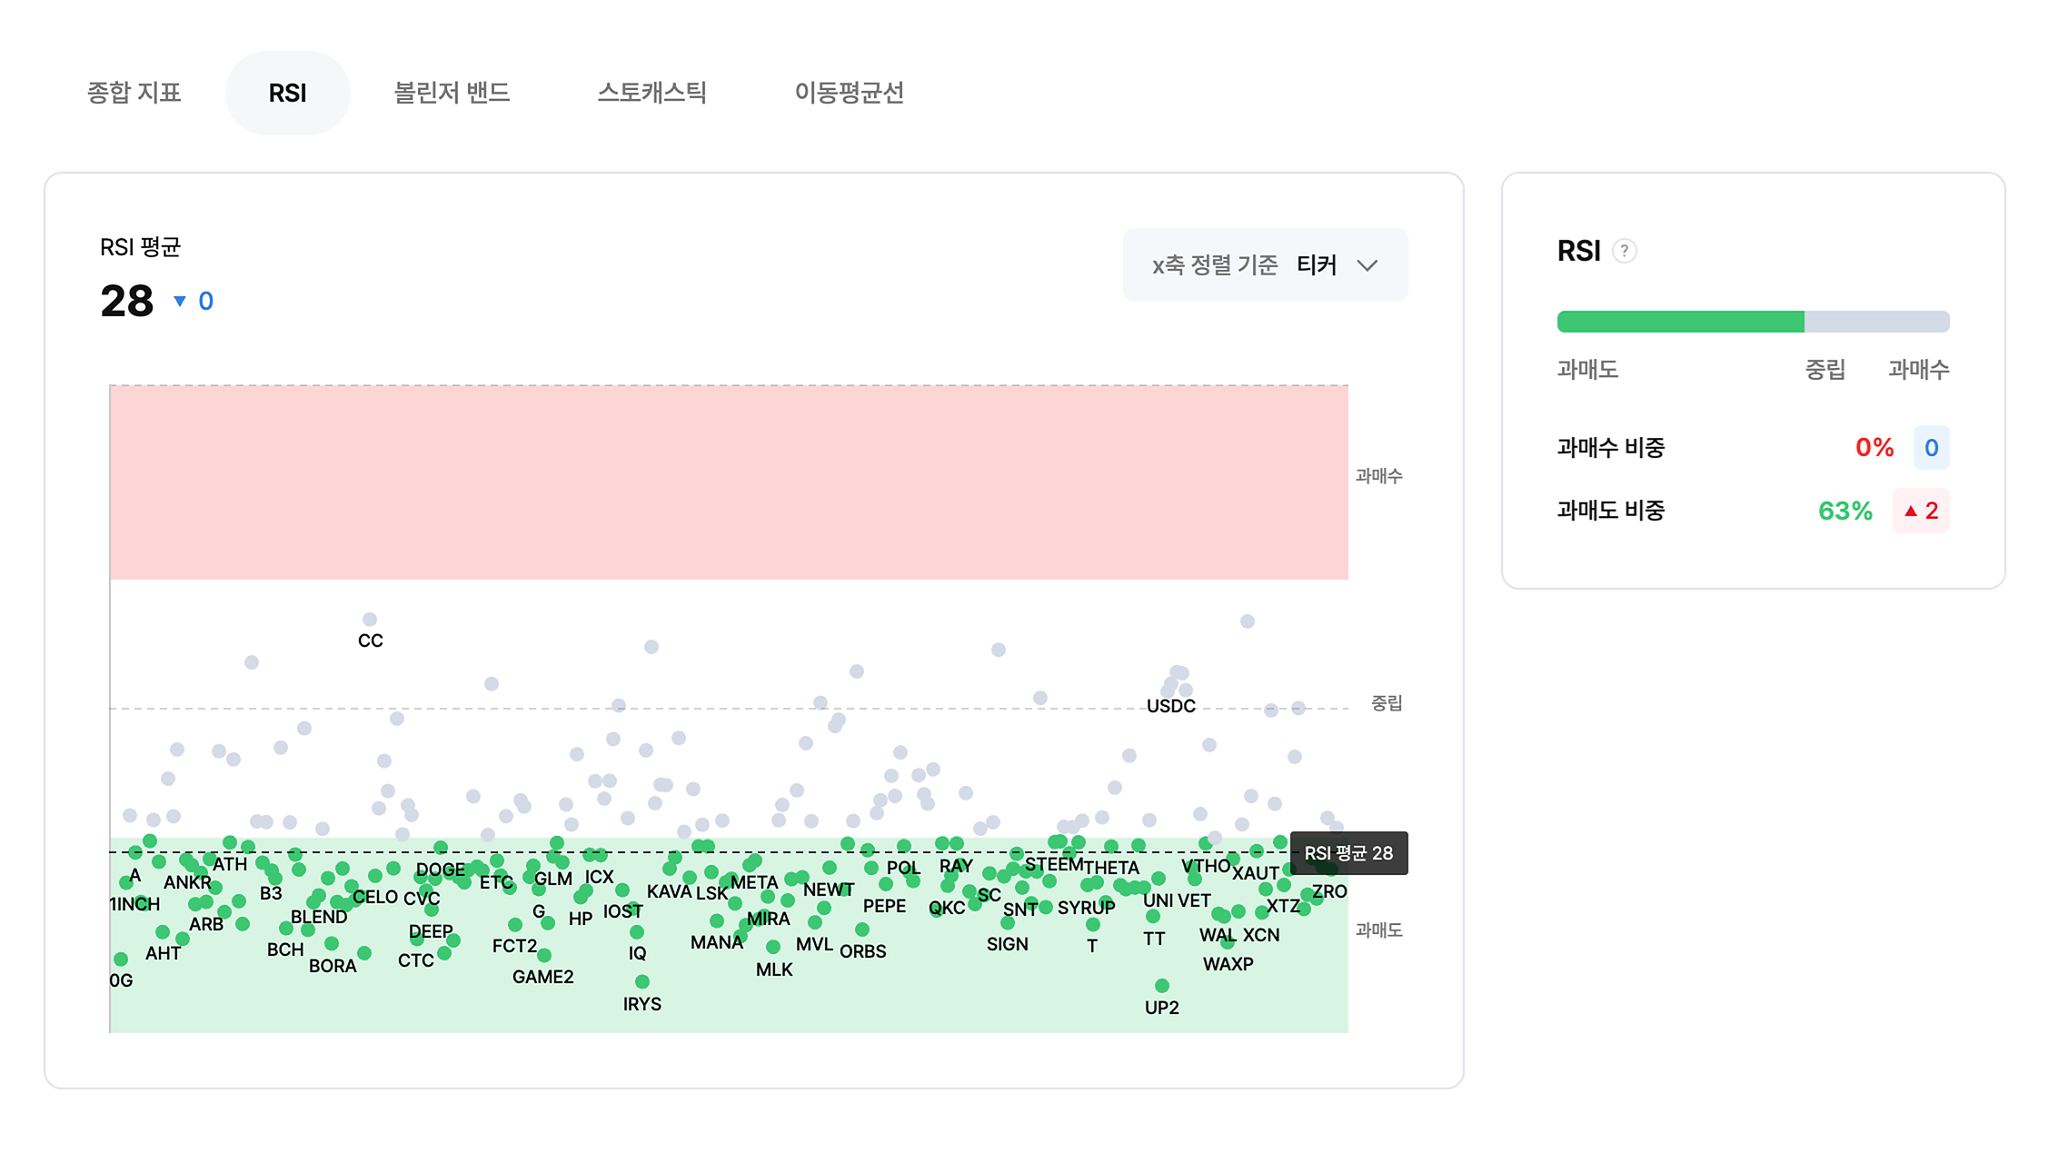Image resolution: width=2048 pixels, height=1152 pixels.
Task: Click the DOGE data point label
Action: point(440,870)
